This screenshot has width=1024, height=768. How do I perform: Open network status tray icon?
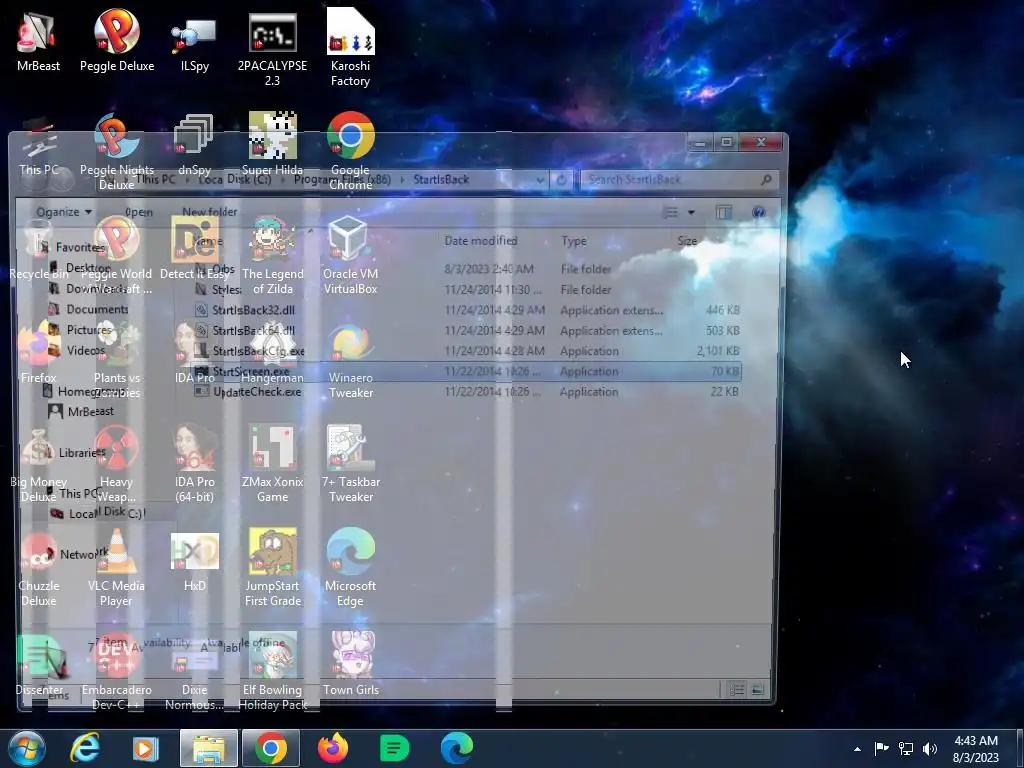[905, 748]
